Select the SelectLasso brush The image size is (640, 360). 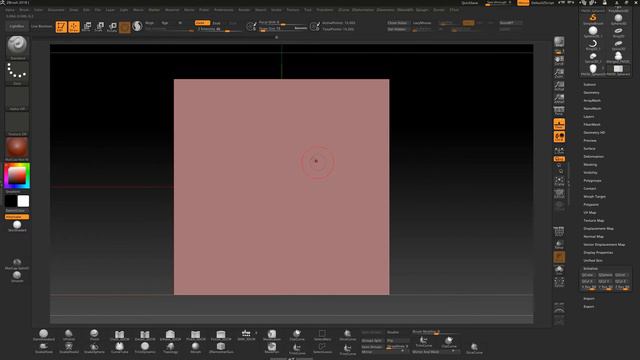pyautogui.click(x=322, y=348)
